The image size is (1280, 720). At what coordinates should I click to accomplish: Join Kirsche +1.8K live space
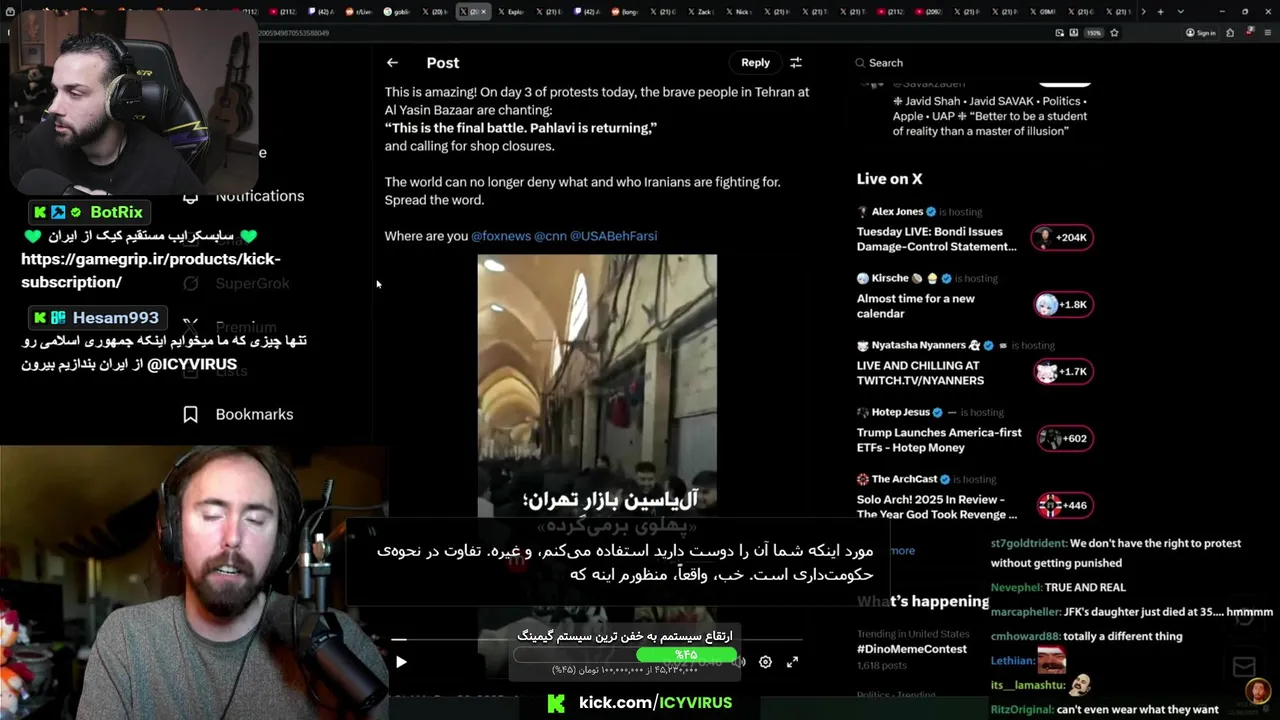(x=1063, y=304)
